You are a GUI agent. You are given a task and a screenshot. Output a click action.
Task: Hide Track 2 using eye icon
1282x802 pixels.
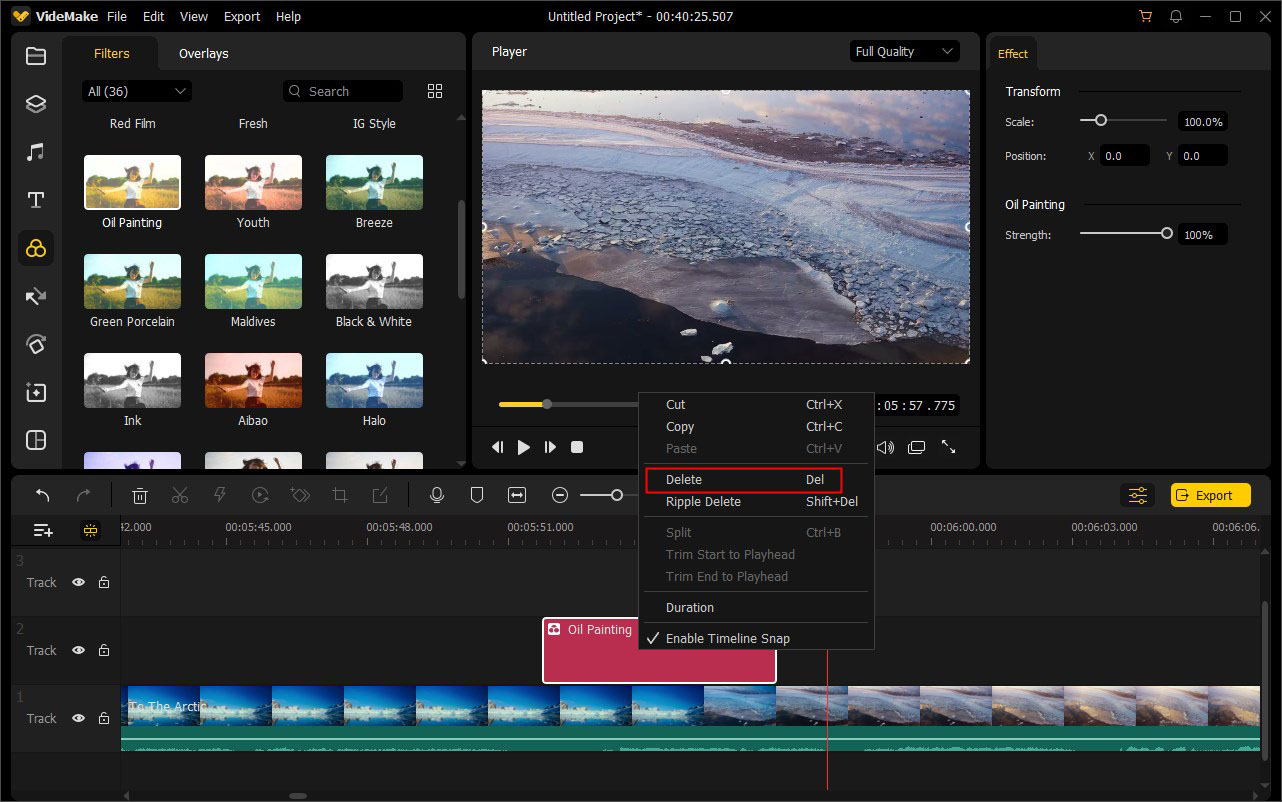78,650
